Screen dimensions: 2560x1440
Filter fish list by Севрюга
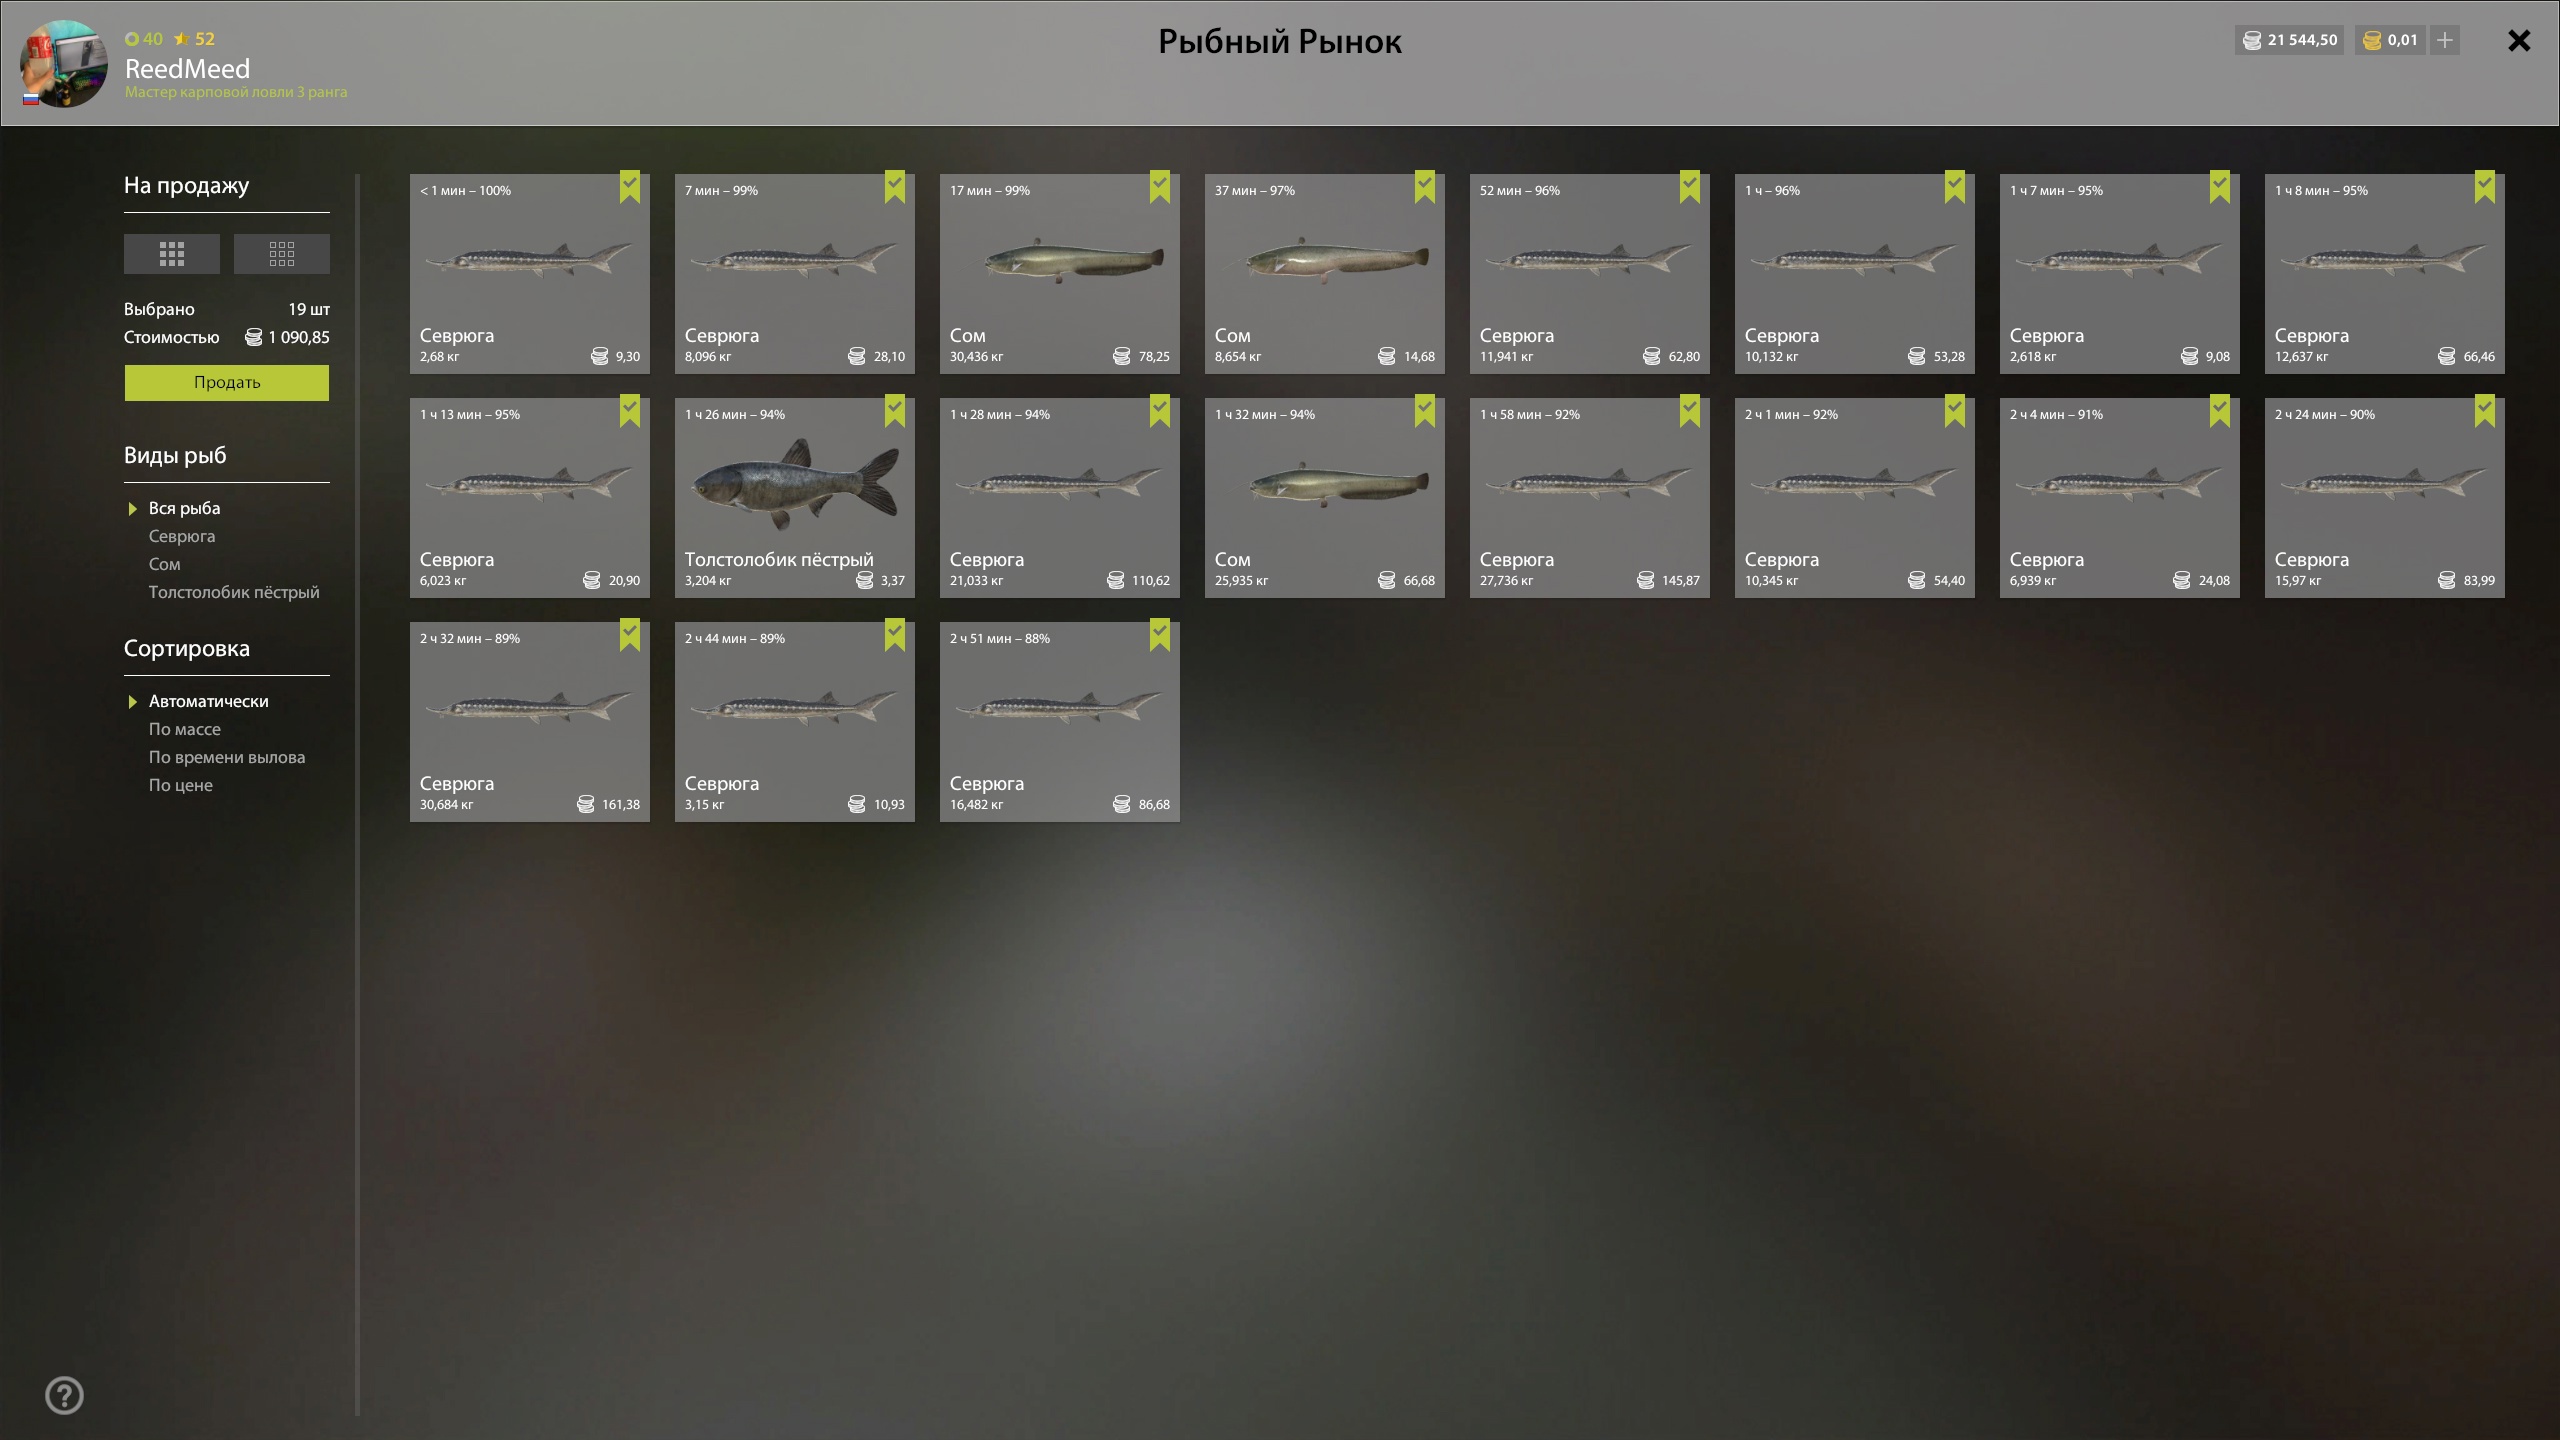coord(182,536)
